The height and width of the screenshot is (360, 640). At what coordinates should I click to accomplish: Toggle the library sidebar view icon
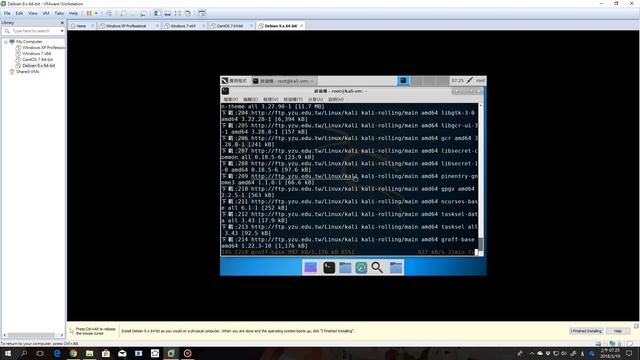pyautogui.click(x=157, y=13)
